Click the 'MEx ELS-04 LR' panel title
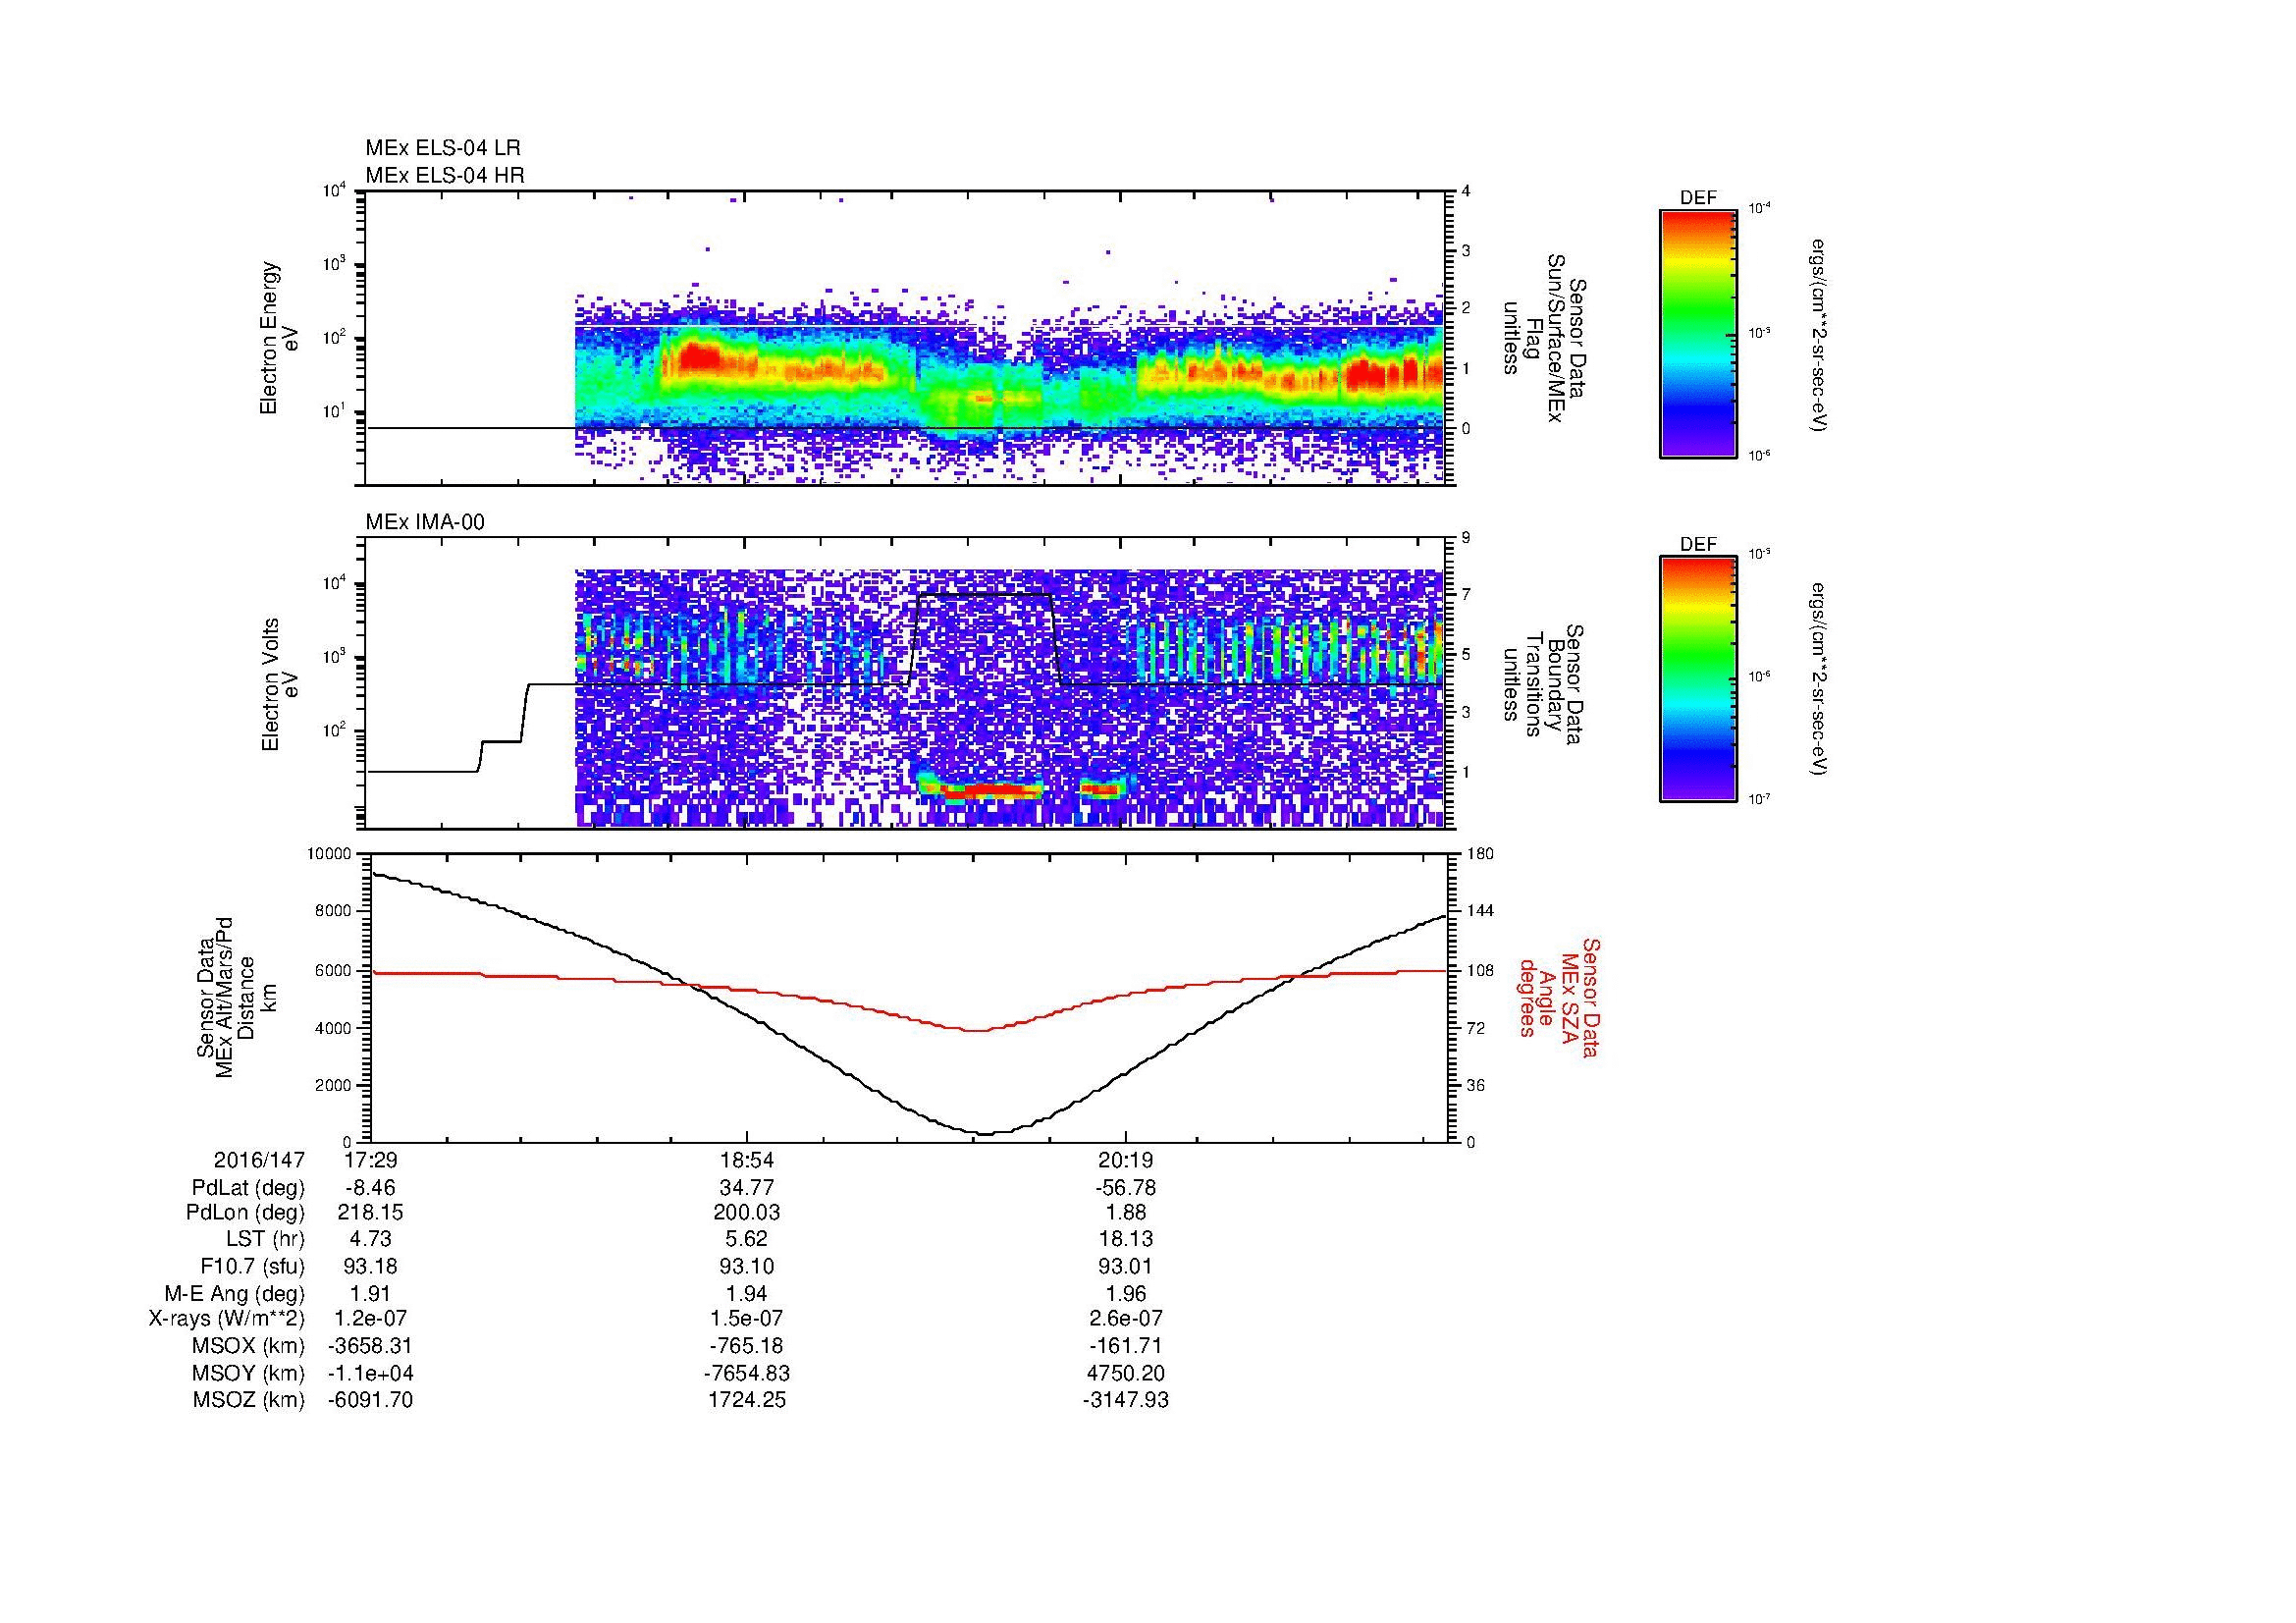The image size is (2296, 1623). (443, 148)
